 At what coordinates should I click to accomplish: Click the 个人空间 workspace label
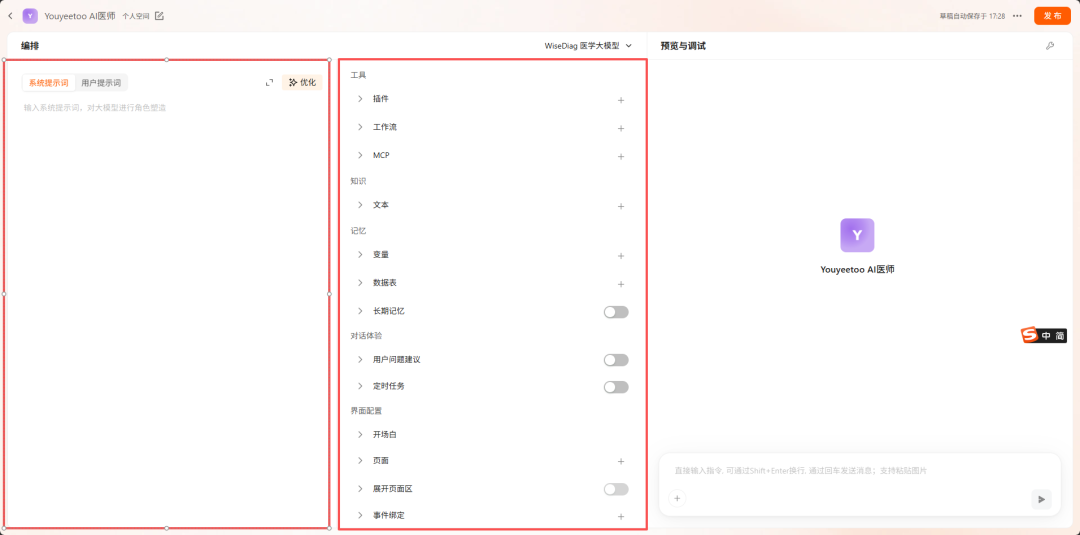(136, 16)
